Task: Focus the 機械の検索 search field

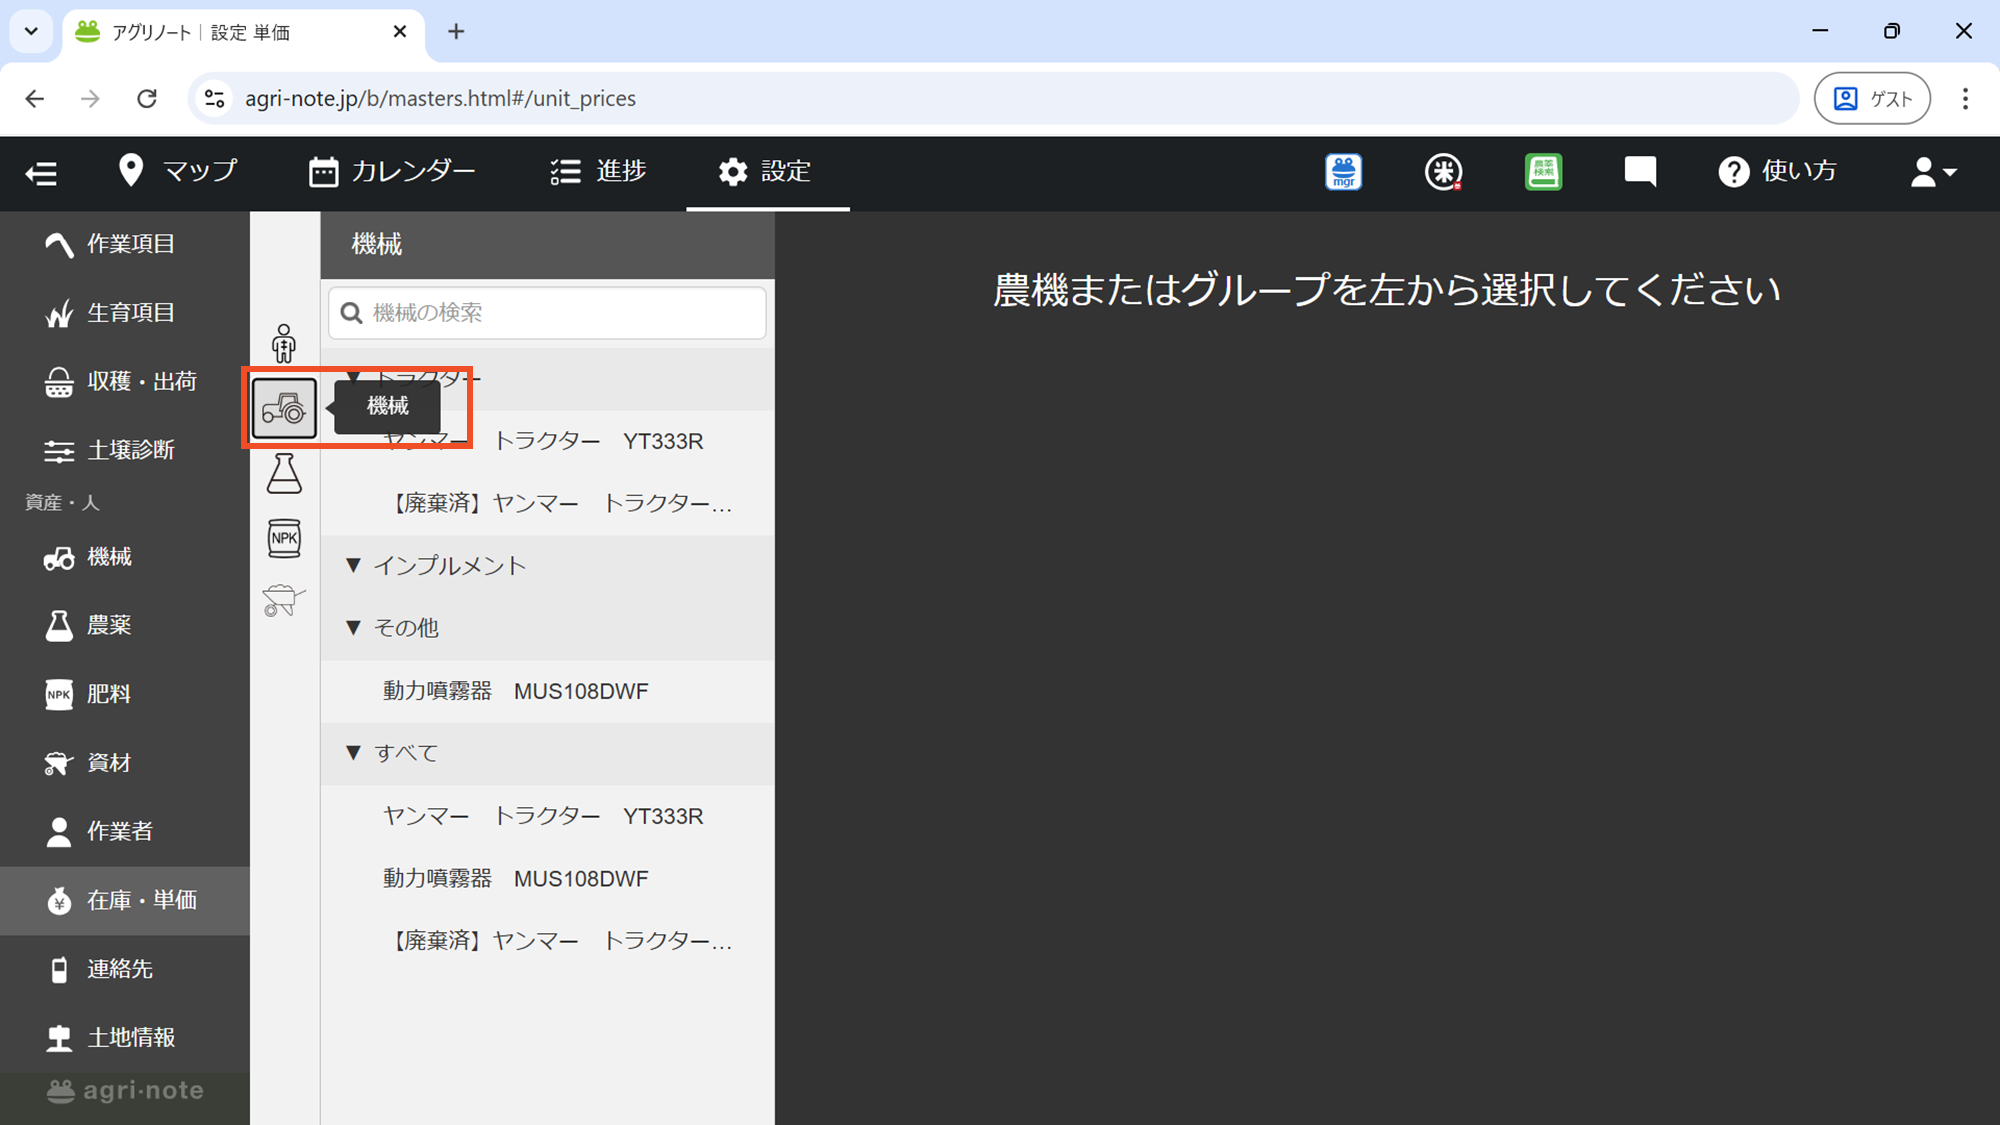Action: click(547, 313)
